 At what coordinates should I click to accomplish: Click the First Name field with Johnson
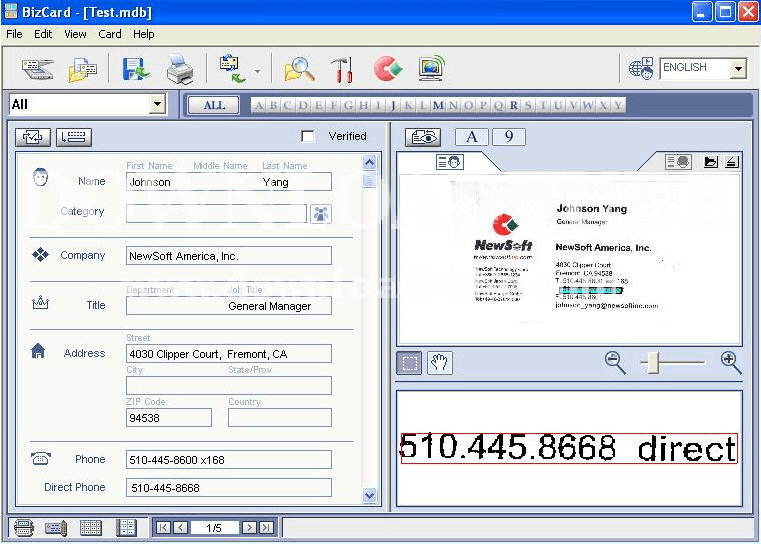tap(158, 182)
